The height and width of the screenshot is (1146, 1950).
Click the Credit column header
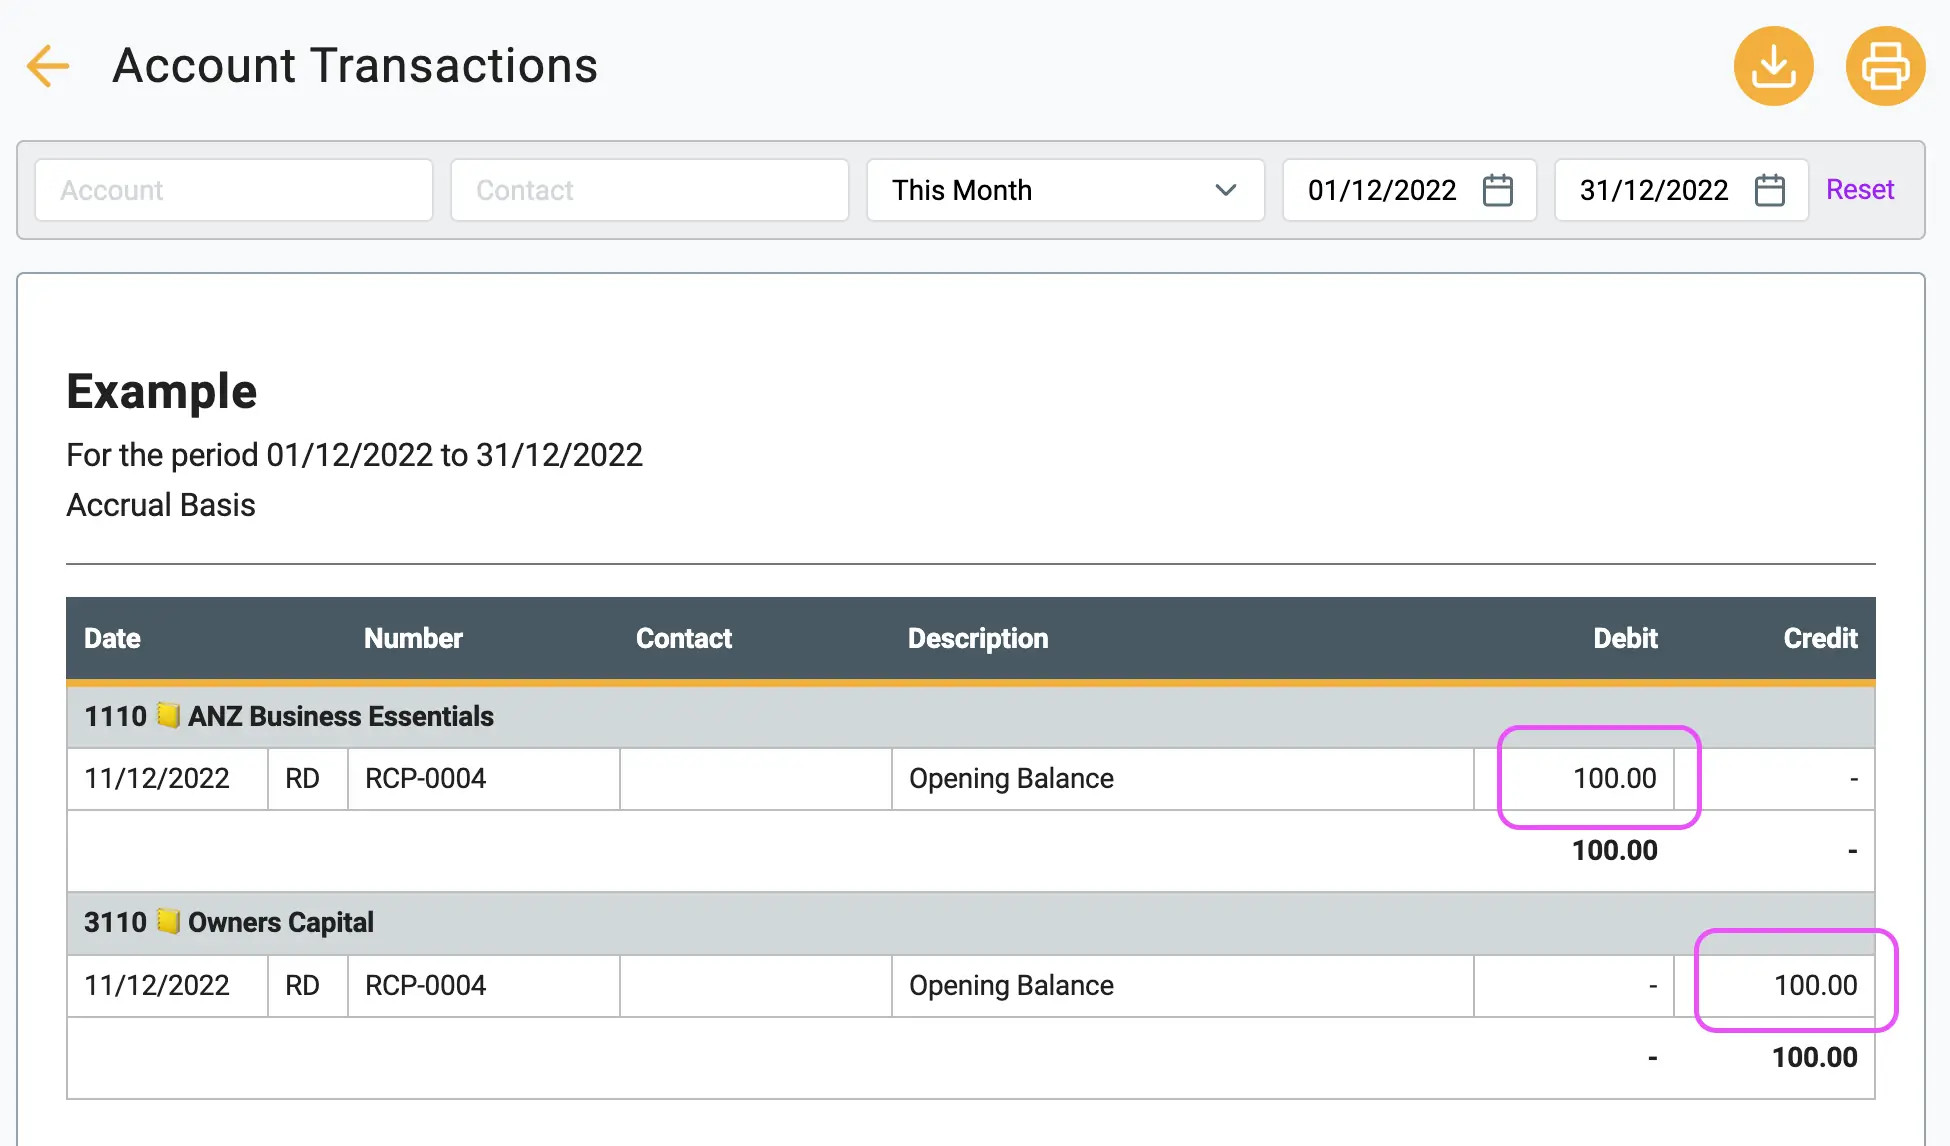[1820, 638]
